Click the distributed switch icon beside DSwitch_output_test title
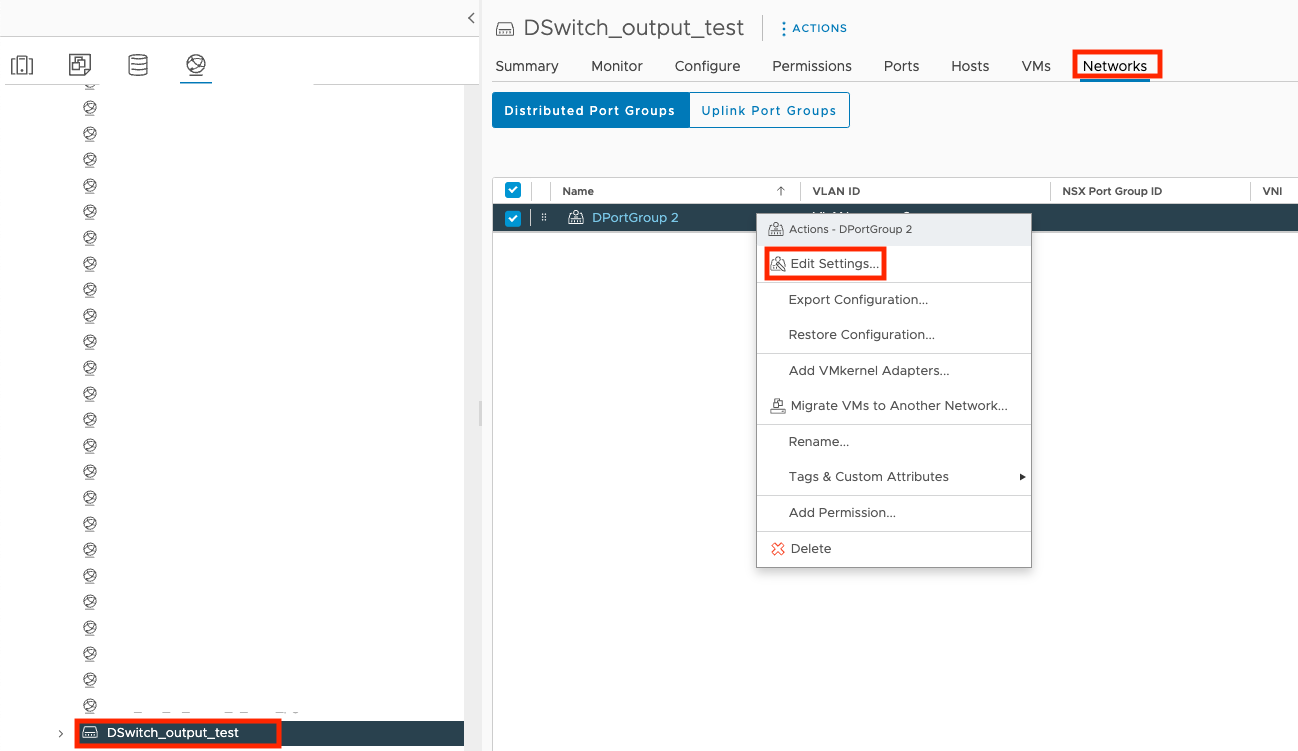The height and width of the screenshot is (751, 1298). tap(505, 28)
